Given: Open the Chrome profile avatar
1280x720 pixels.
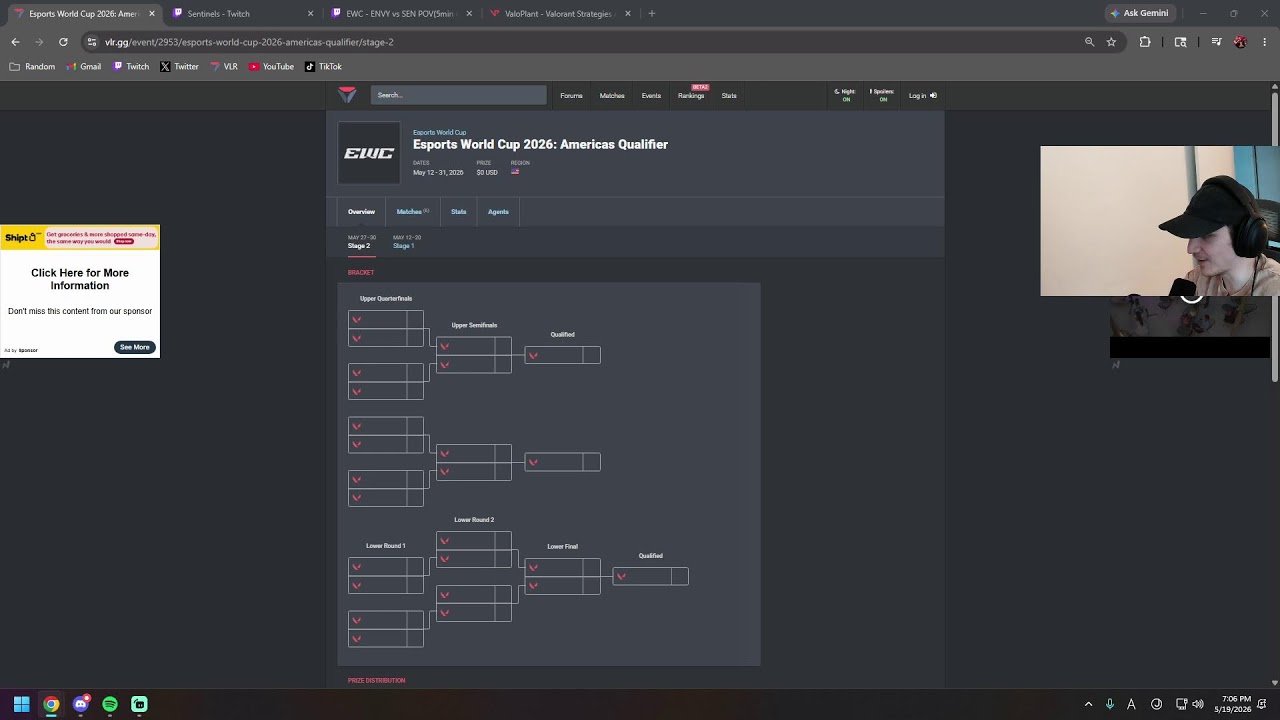Looking at the screenshot, I should pyautogui.click(x=1240, y=42).
